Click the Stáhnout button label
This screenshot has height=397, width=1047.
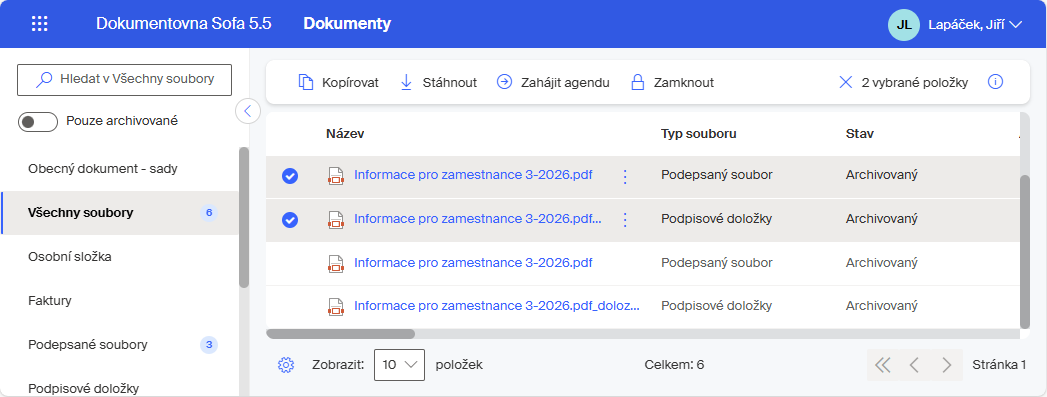coord(449,83)
